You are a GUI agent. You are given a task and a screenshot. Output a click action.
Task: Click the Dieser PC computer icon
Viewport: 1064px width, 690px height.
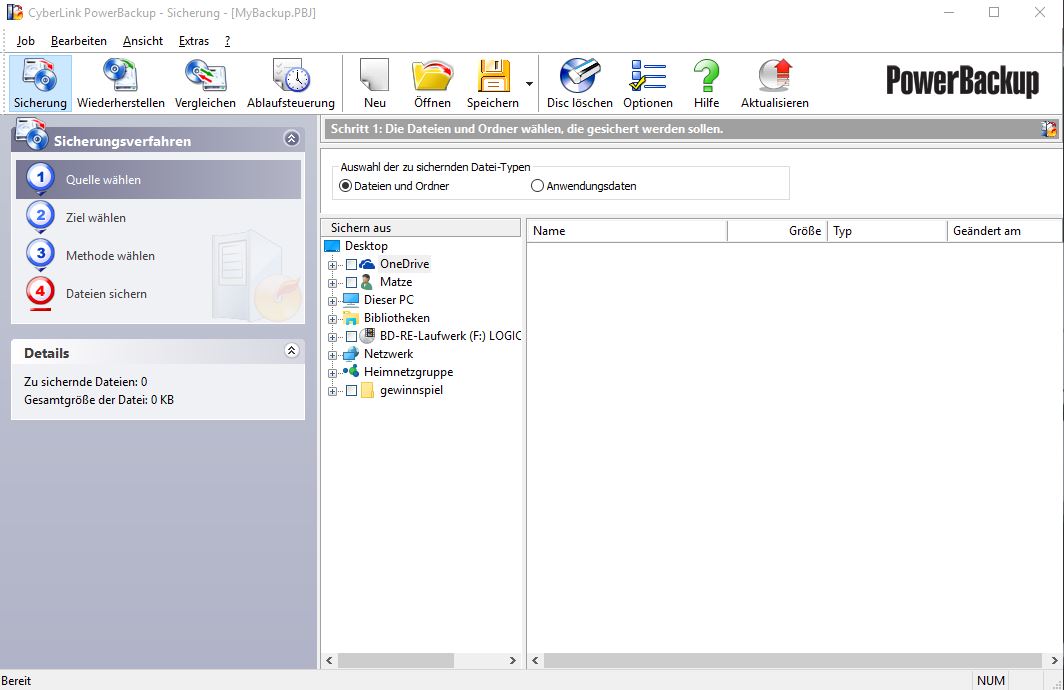351,299
